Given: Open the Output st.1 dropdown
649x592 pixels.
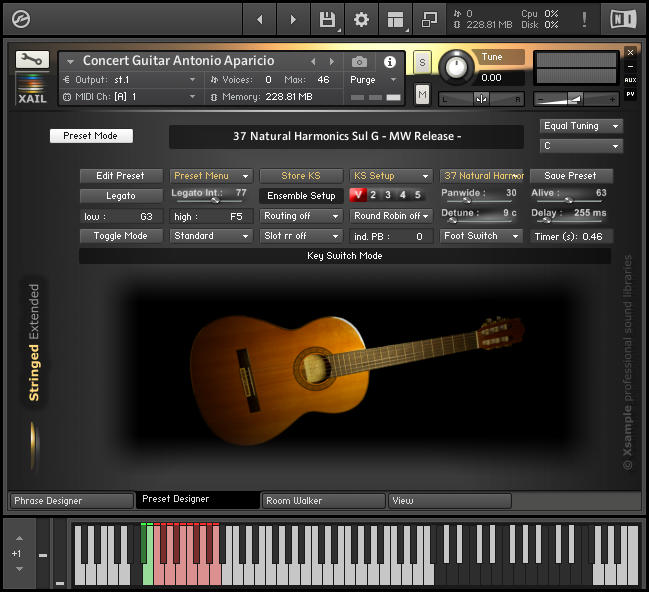Looking at the screenshot, I should pyautogui.click(x=129, y=79).
